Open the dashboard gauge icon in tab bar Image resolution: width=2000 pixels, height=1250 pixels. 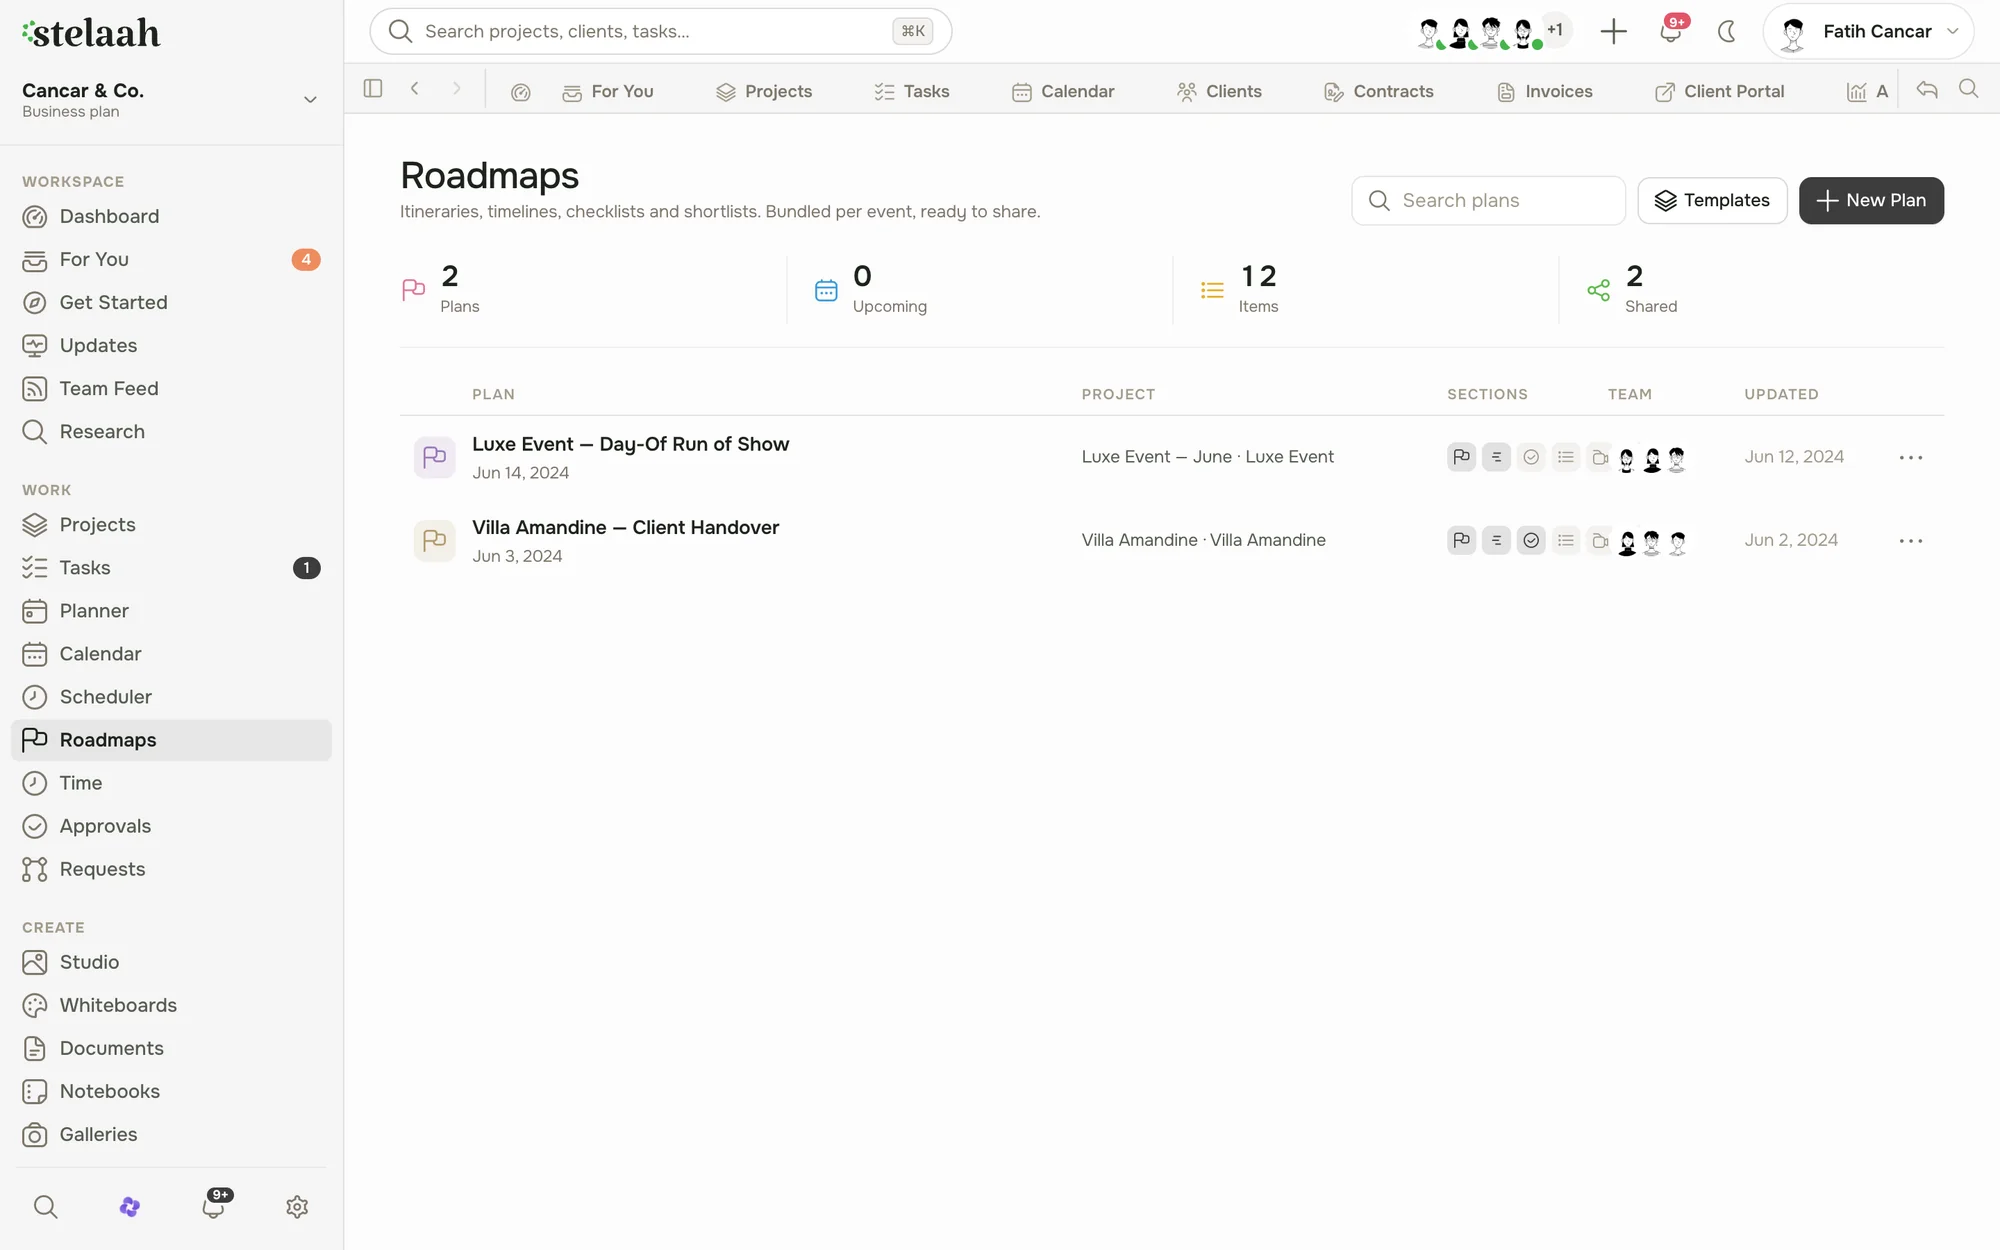[x=520, y=92]
